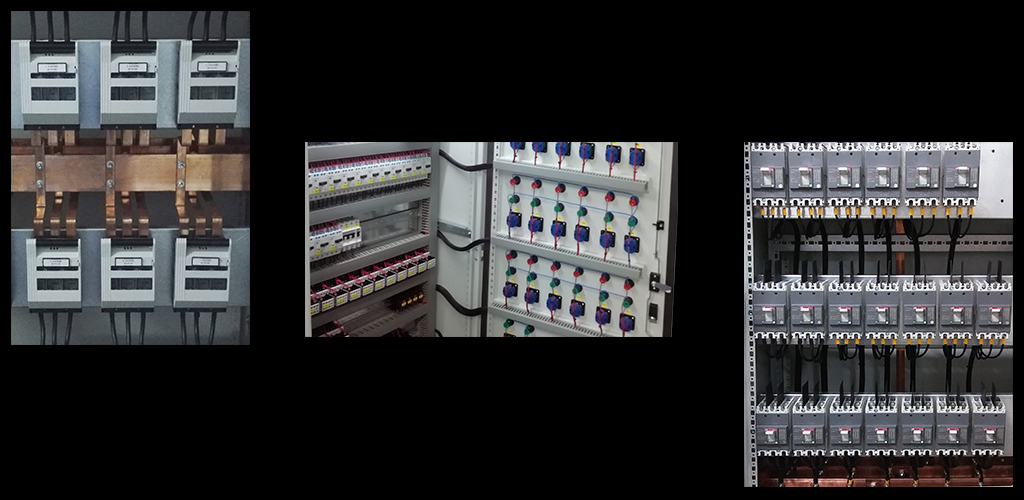Click the top-left green indicator lamp on door
This screenshot has height=500, width=1024.
click(515, 200)
